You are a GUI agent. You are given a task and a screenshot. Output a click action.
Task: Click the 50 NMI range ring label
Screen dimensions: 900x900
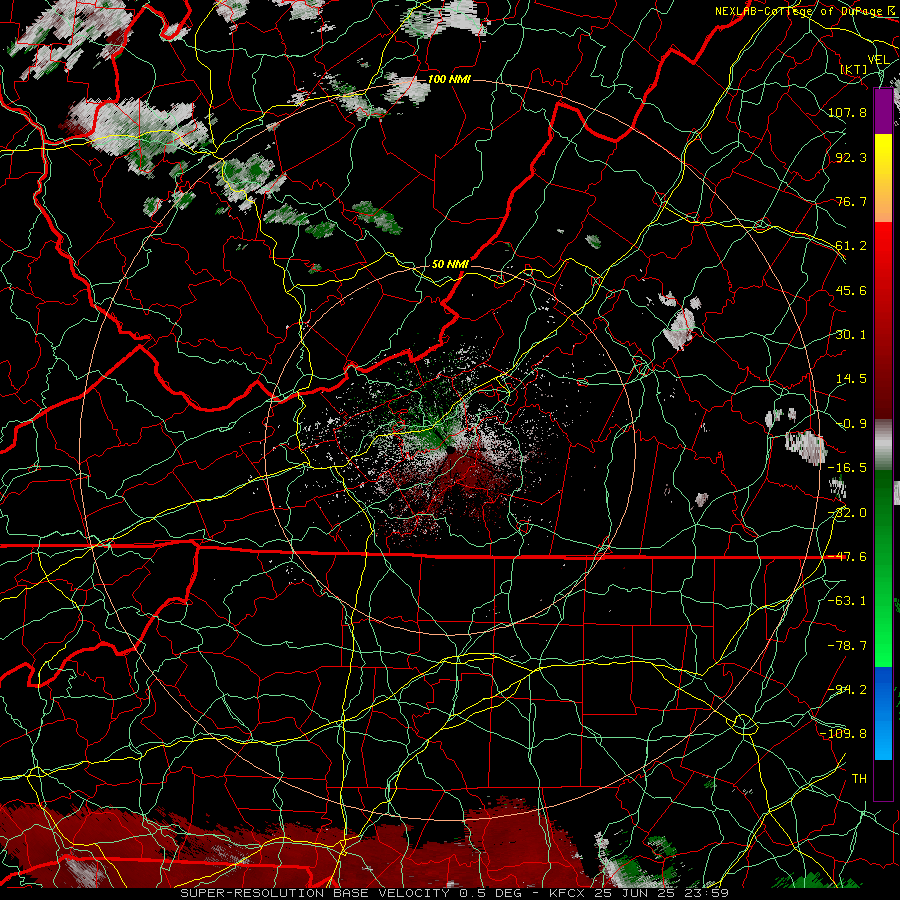point(450,265)
